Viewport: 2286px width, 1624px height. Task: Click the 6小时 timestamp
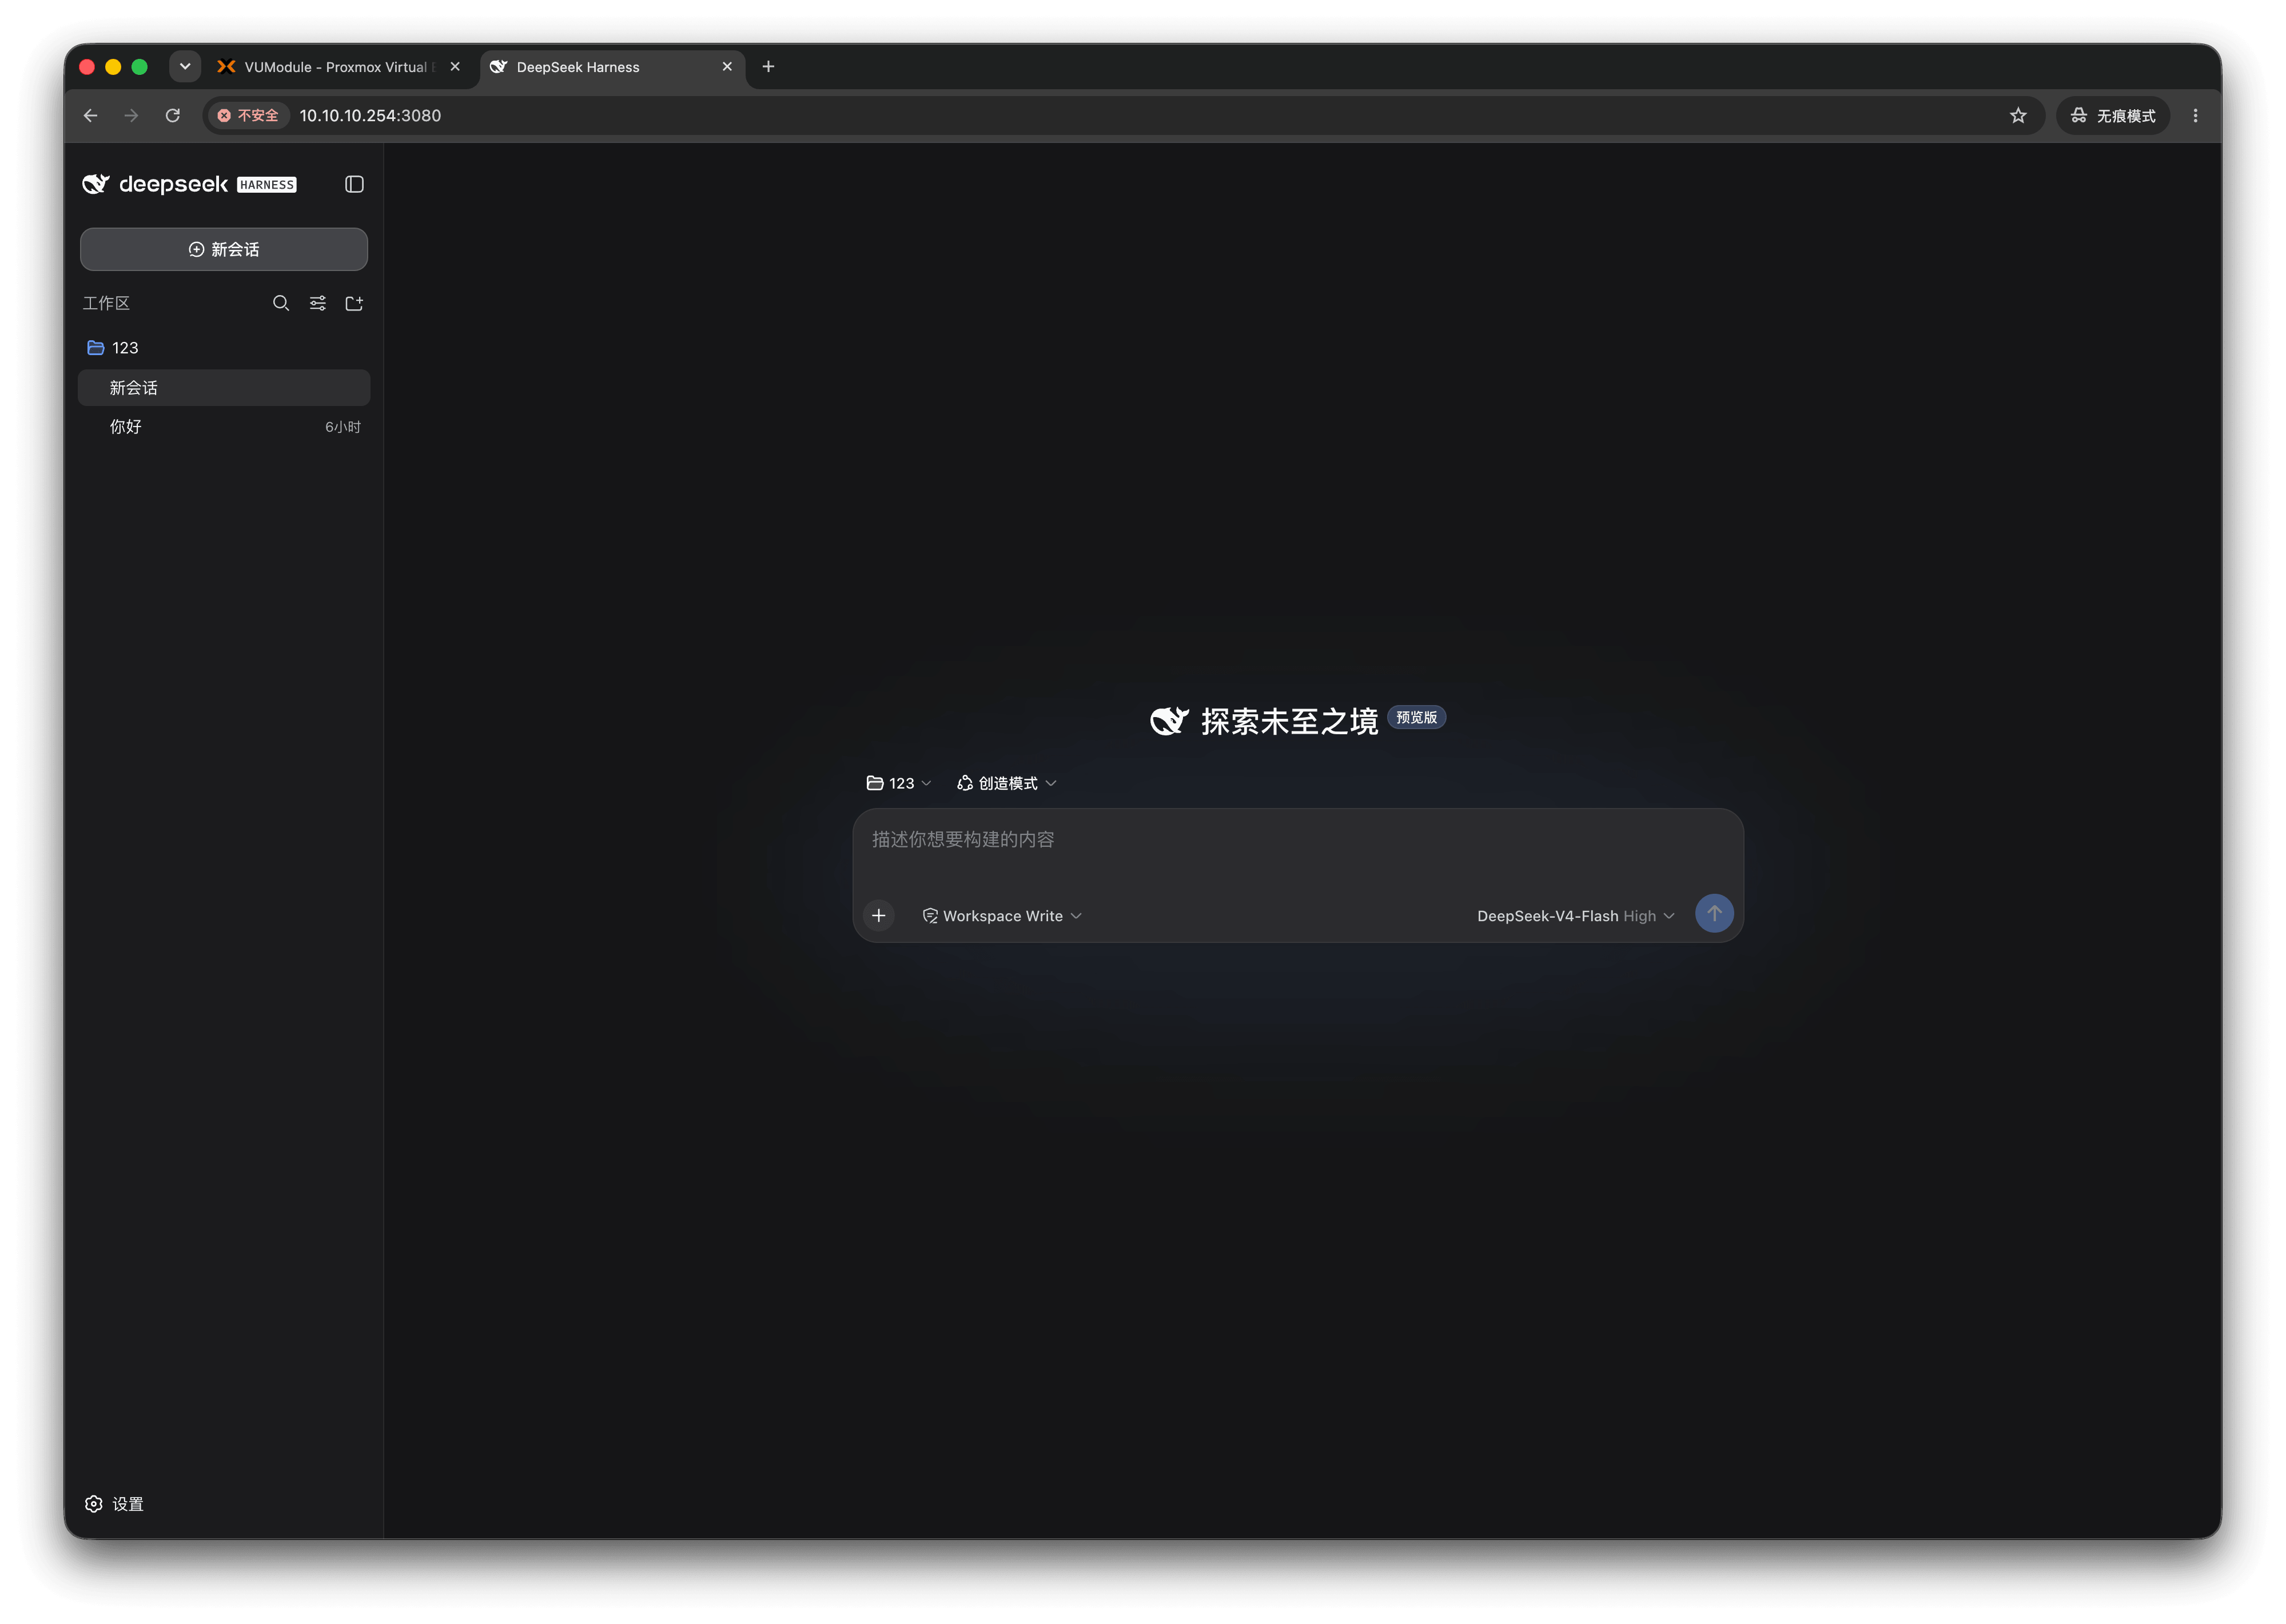click(x=343, y=427)
